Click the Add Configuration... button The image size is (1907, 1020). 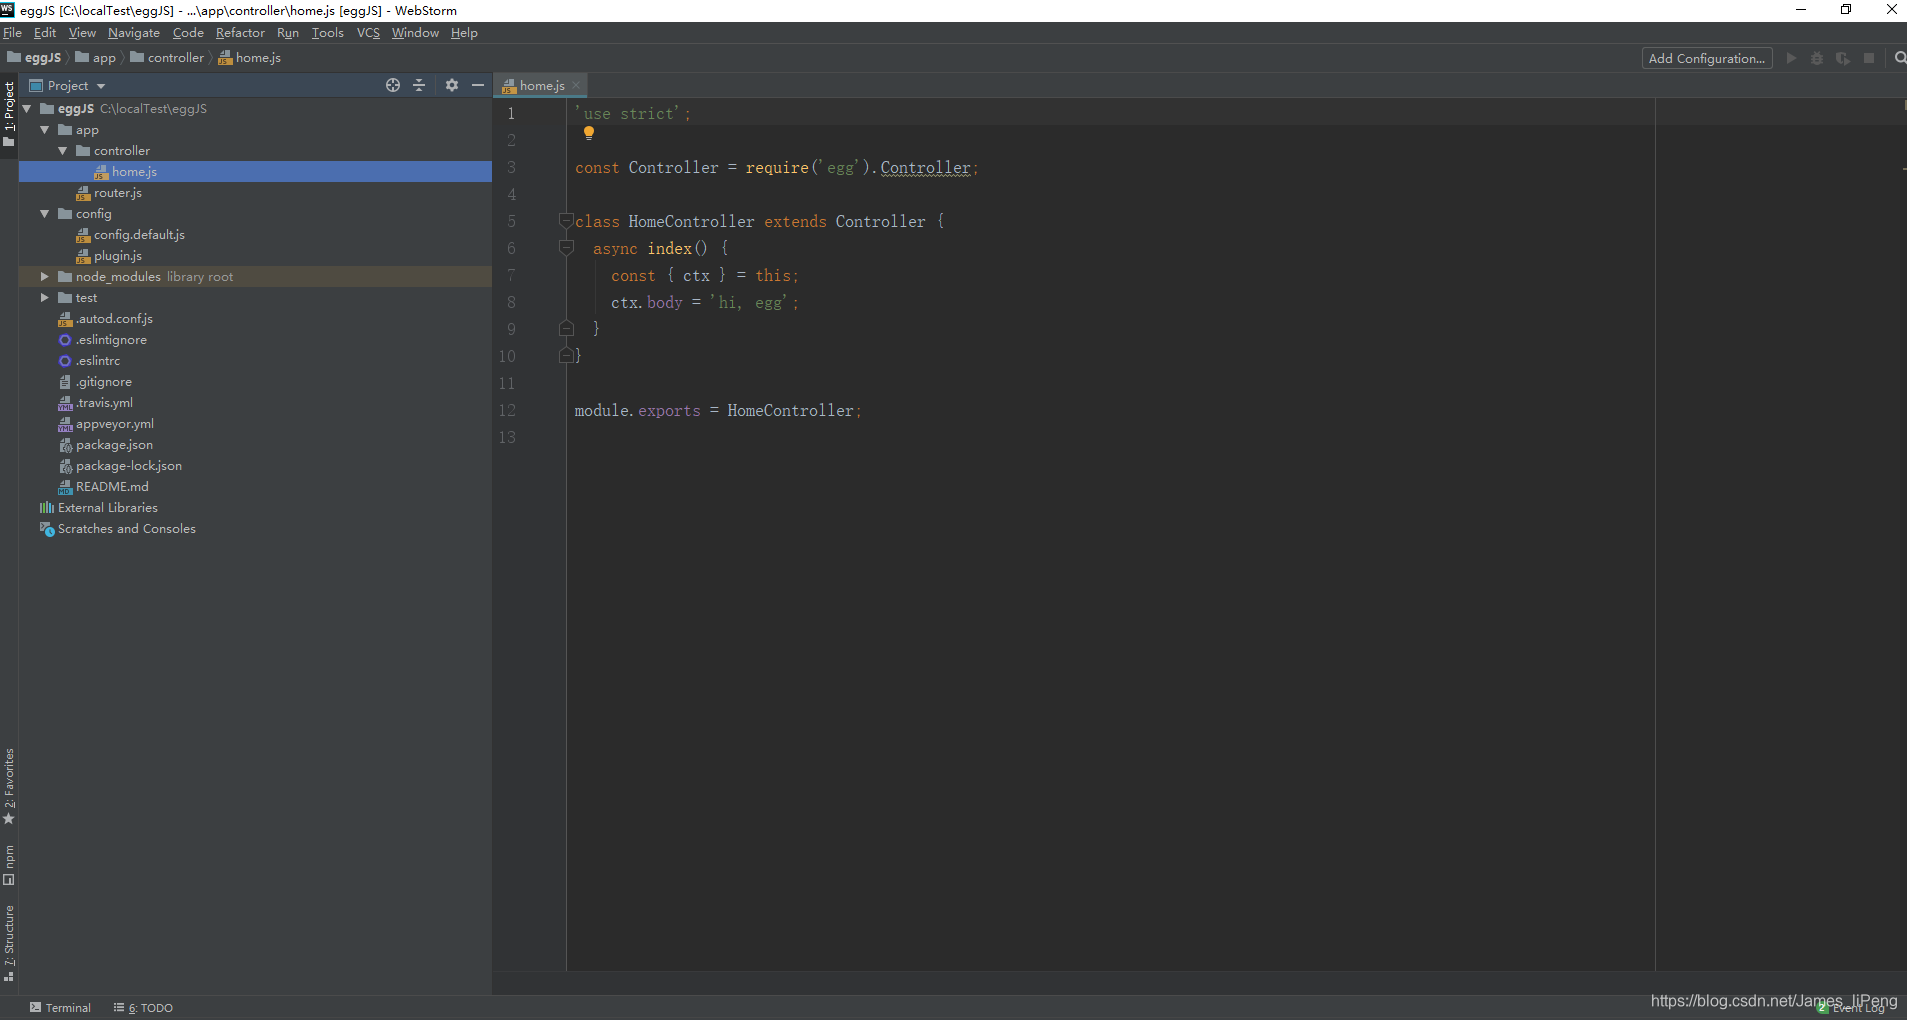[1707, 58]
